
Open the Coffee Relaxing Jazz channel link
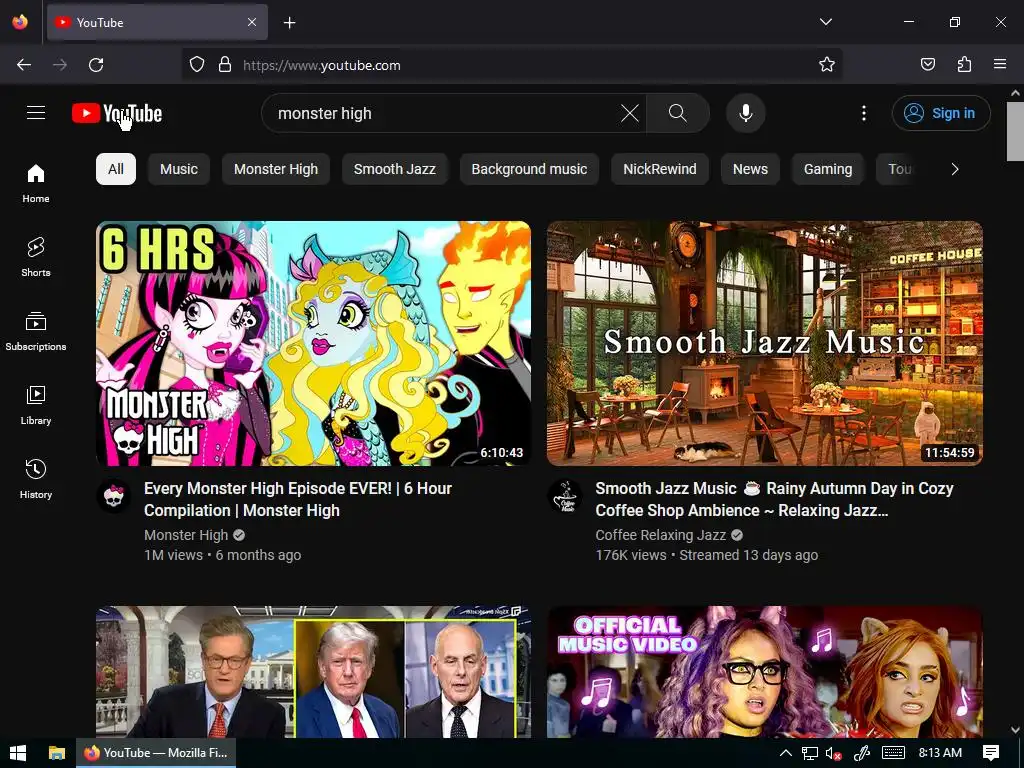pos(660,535)
